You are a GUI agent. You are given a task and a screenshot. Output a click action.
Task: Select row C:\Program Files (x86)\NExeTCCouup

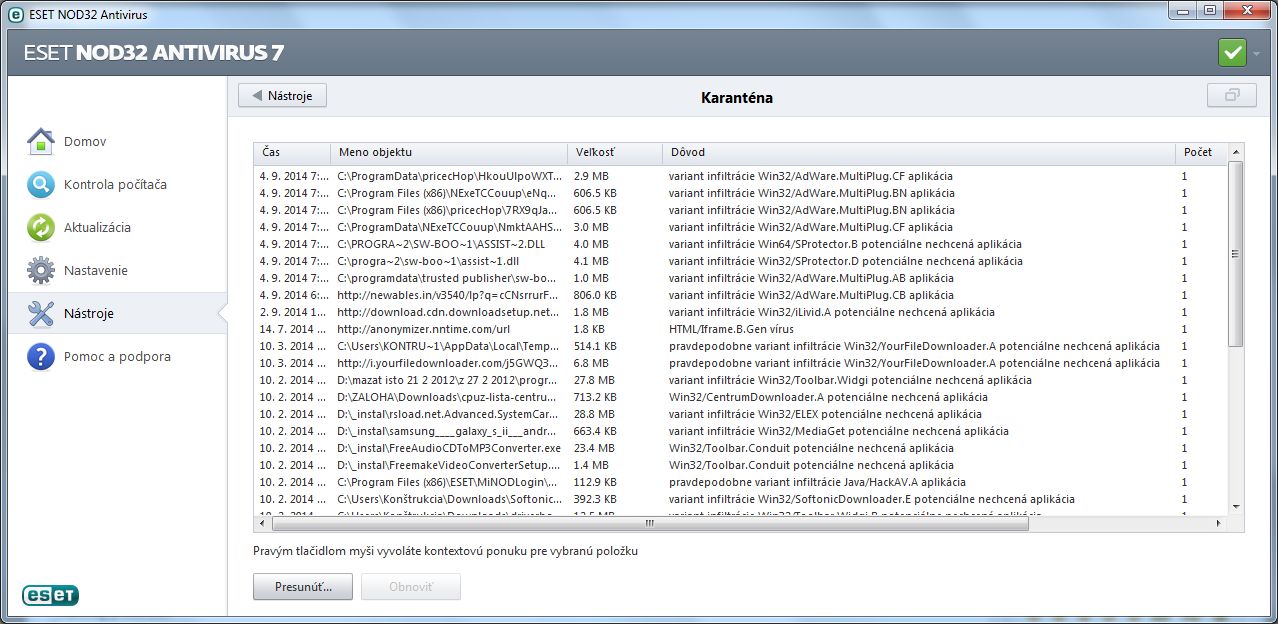[x=741, y=193]
